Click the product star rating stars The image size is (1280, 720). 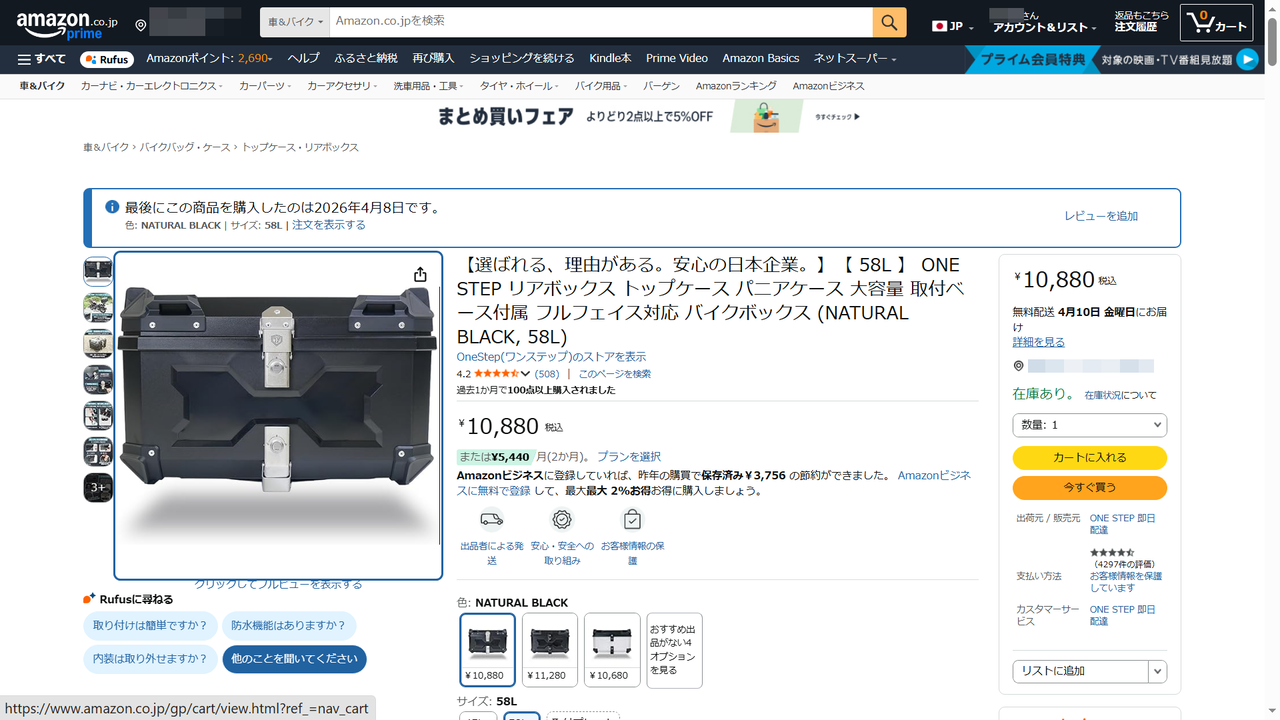click(496, 374)
